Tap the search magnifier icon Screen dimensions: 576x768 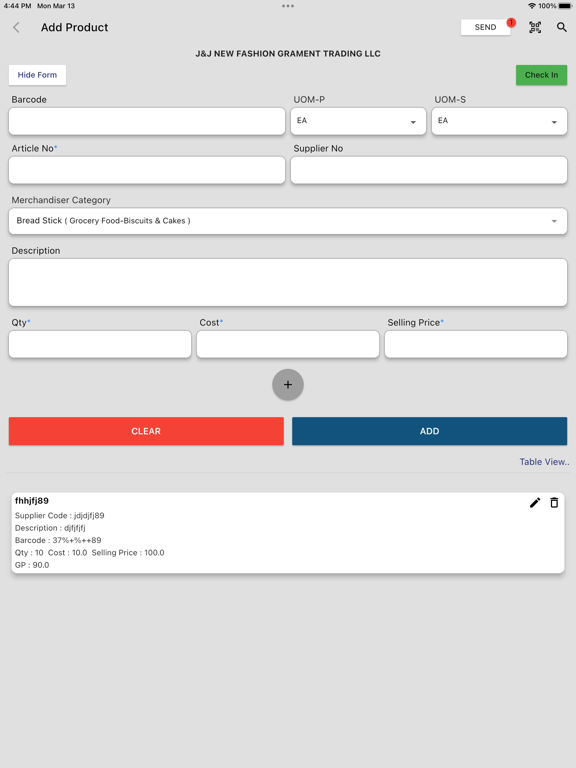(562, 27)
